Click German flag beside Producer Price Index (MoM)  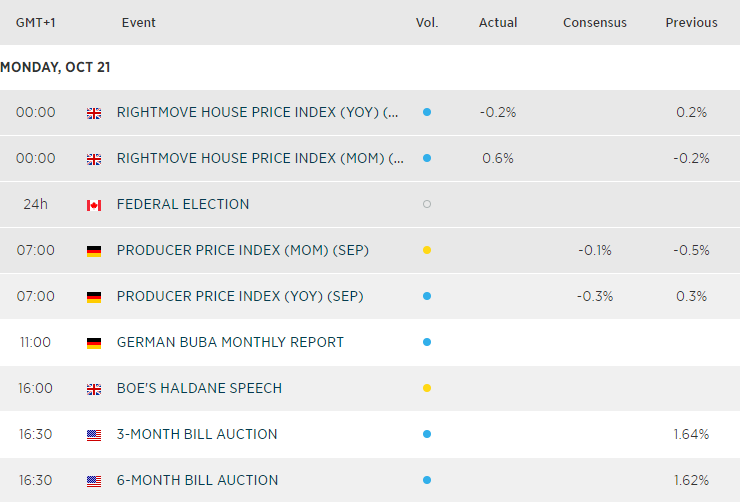click(94, 251)
